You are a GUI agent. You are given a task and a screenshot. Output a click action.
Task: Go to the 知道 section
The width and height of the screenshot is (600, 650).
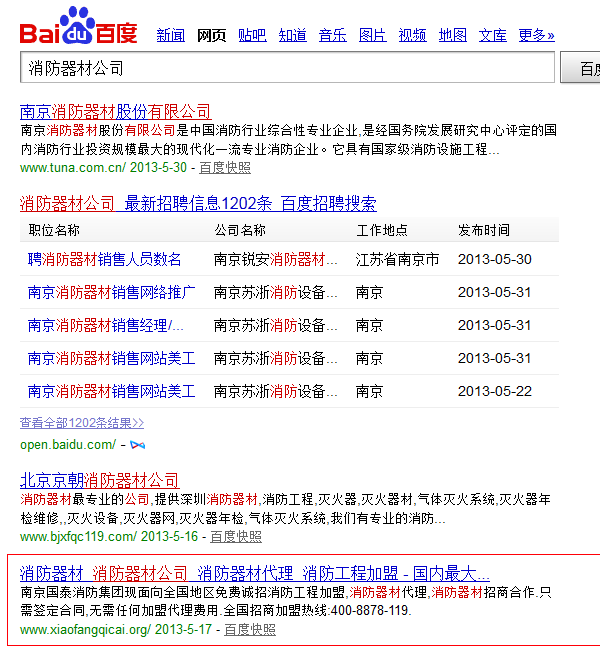[292, 36]
